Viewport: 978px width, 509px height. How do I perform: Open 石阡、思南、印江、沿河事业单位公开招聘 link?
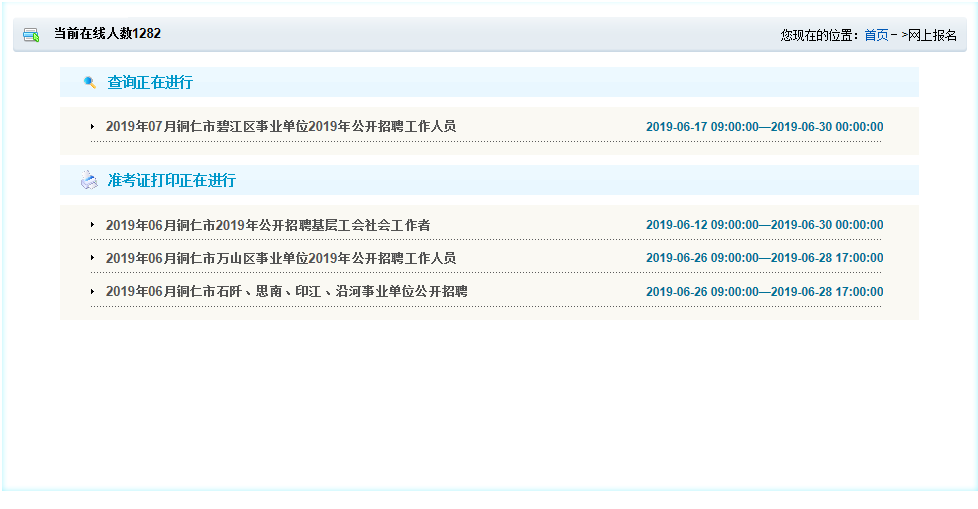(x=286, y=292)
